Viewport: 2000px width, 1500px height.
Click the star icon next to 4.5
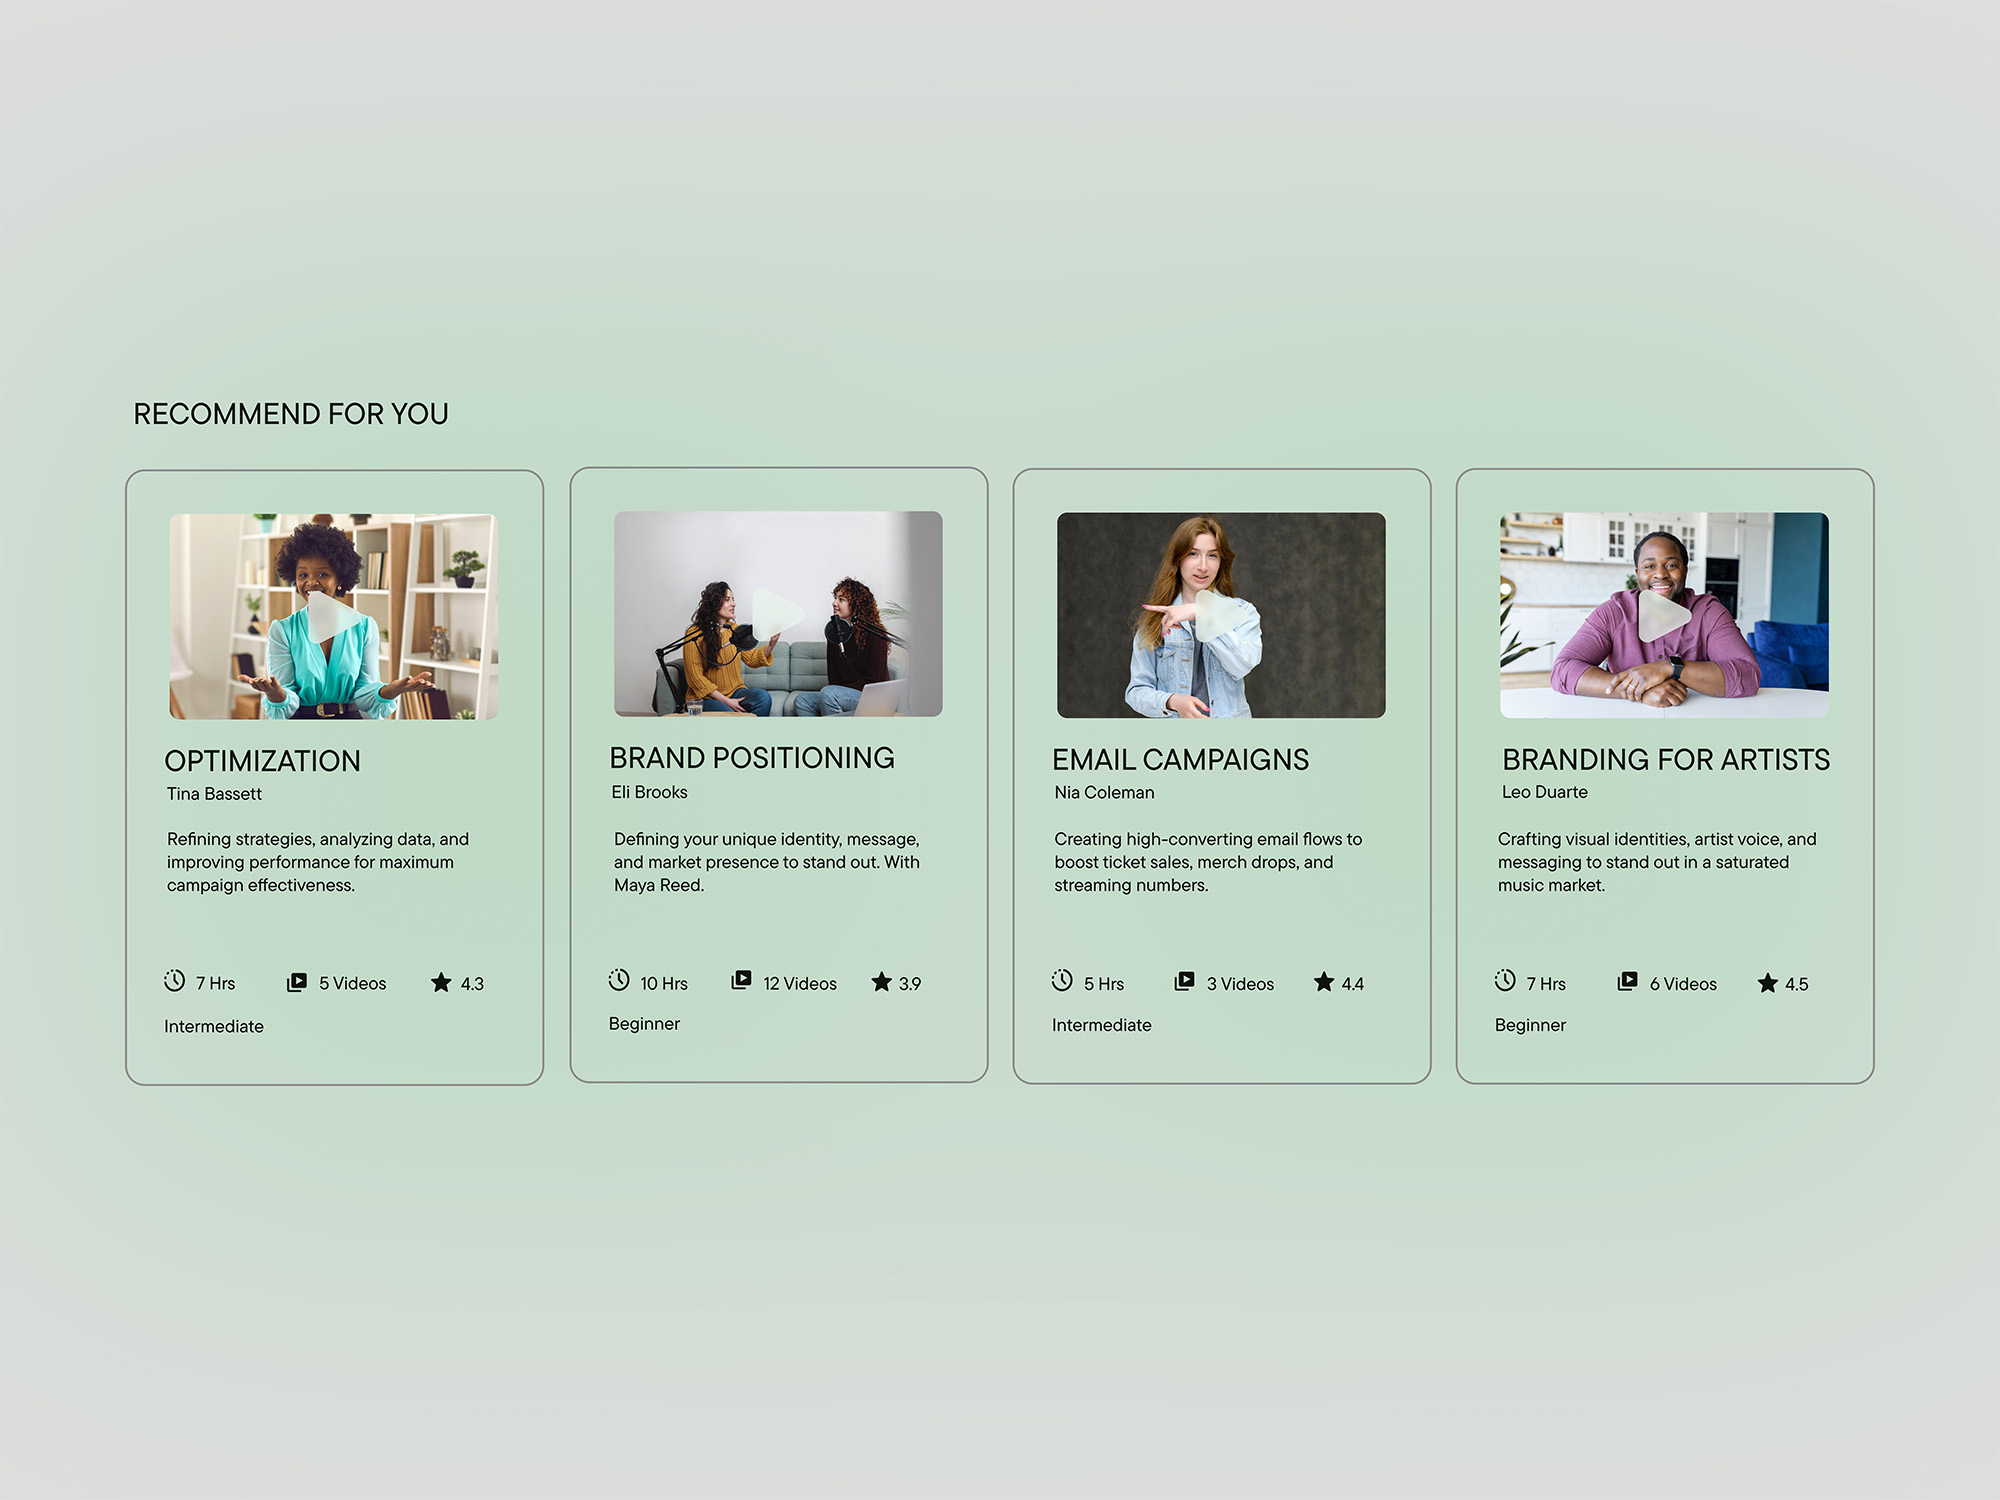coord(1767,983)
